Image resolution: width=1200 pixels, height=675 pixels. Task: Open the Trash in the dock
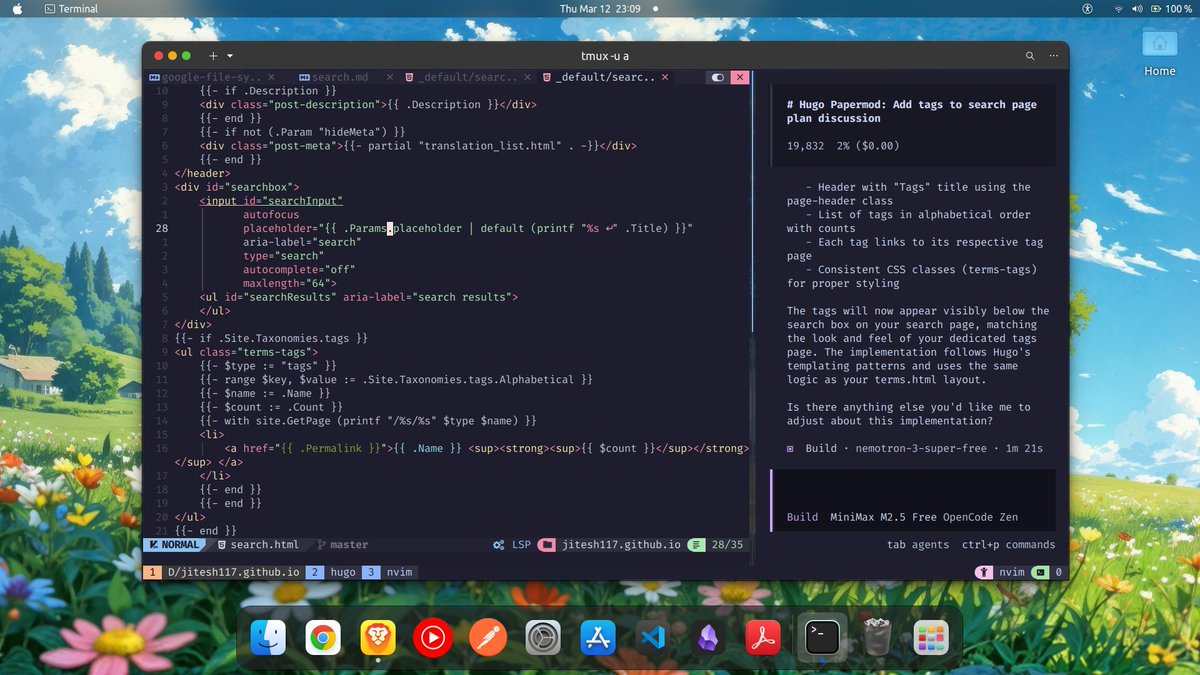coord(877,637)
